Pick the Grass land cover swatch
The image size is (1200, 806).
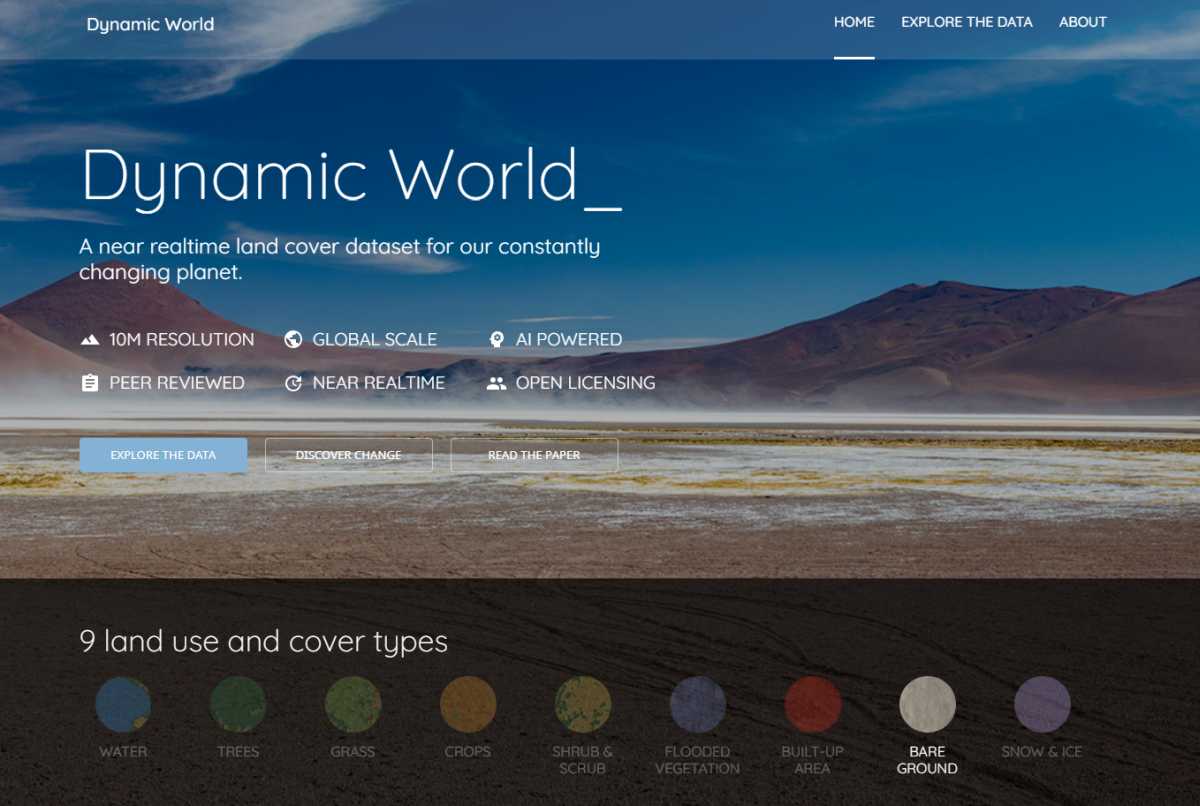(353, 704)
